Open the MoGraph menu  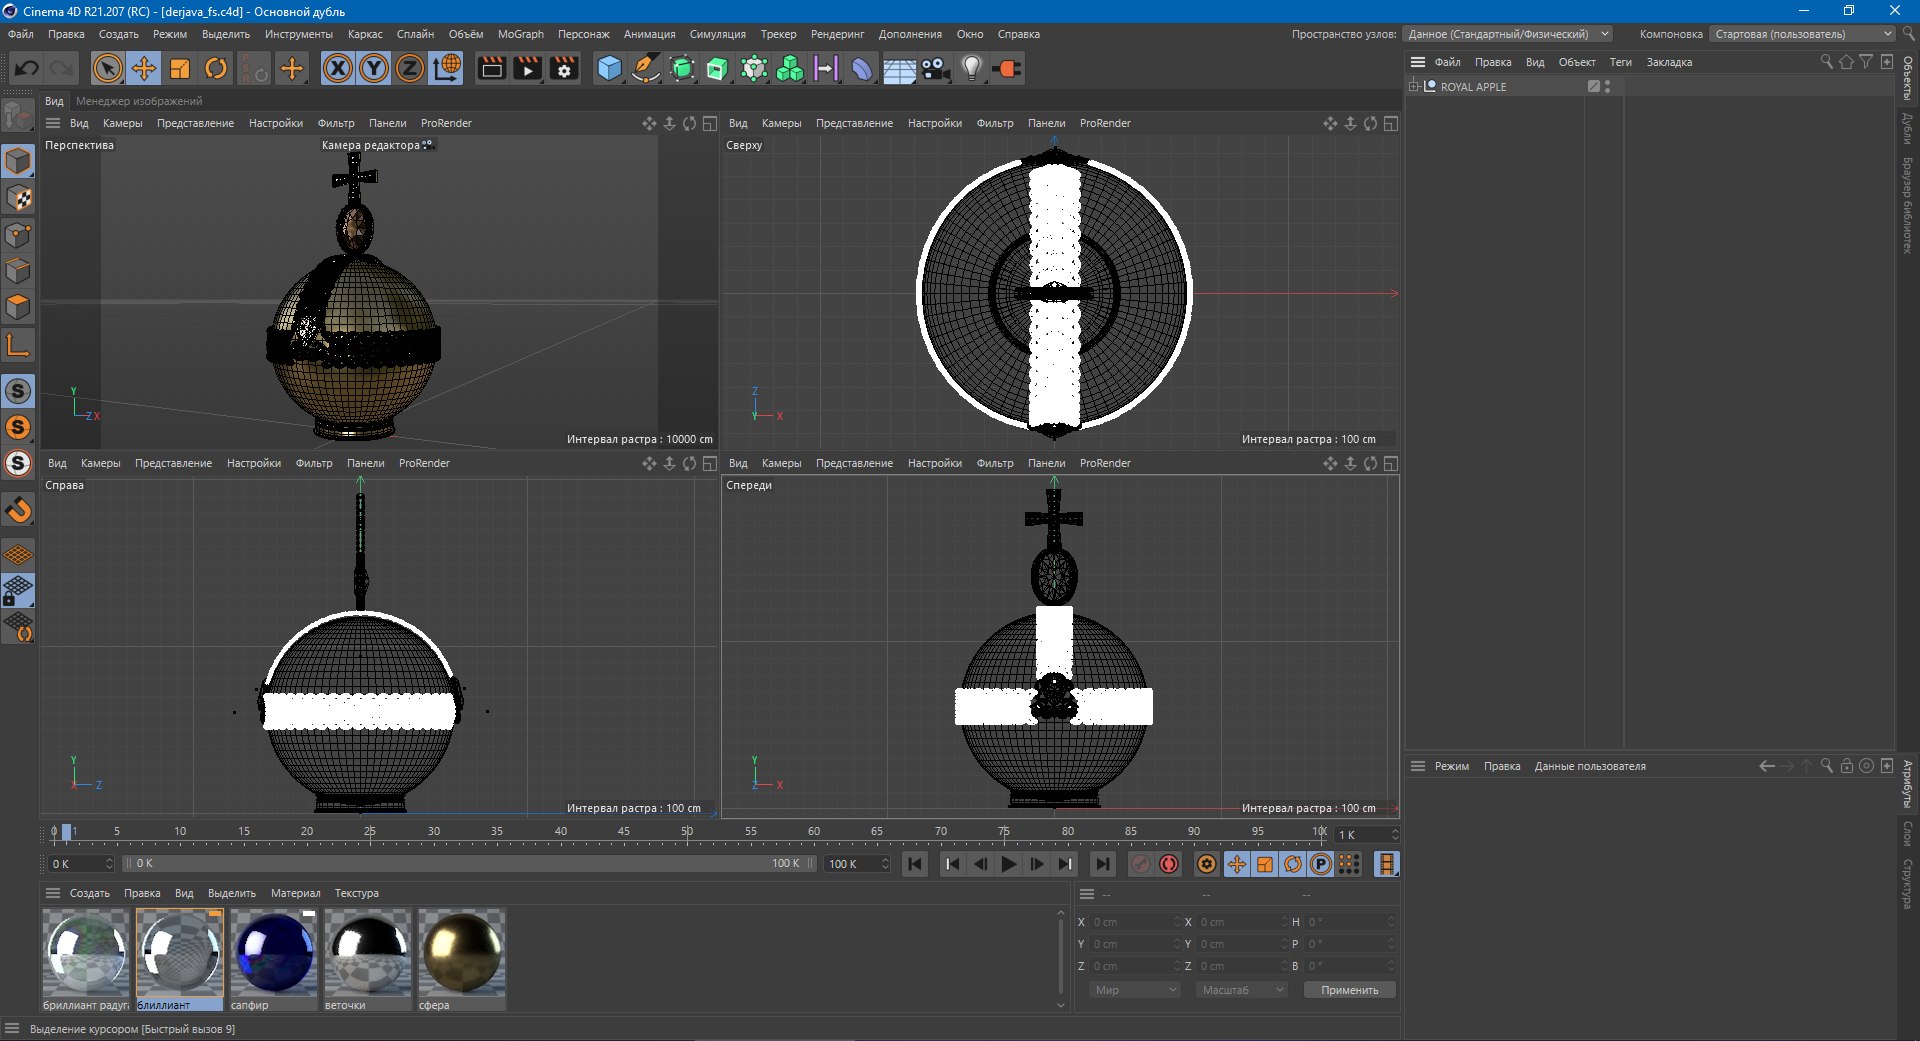[521, 34]
